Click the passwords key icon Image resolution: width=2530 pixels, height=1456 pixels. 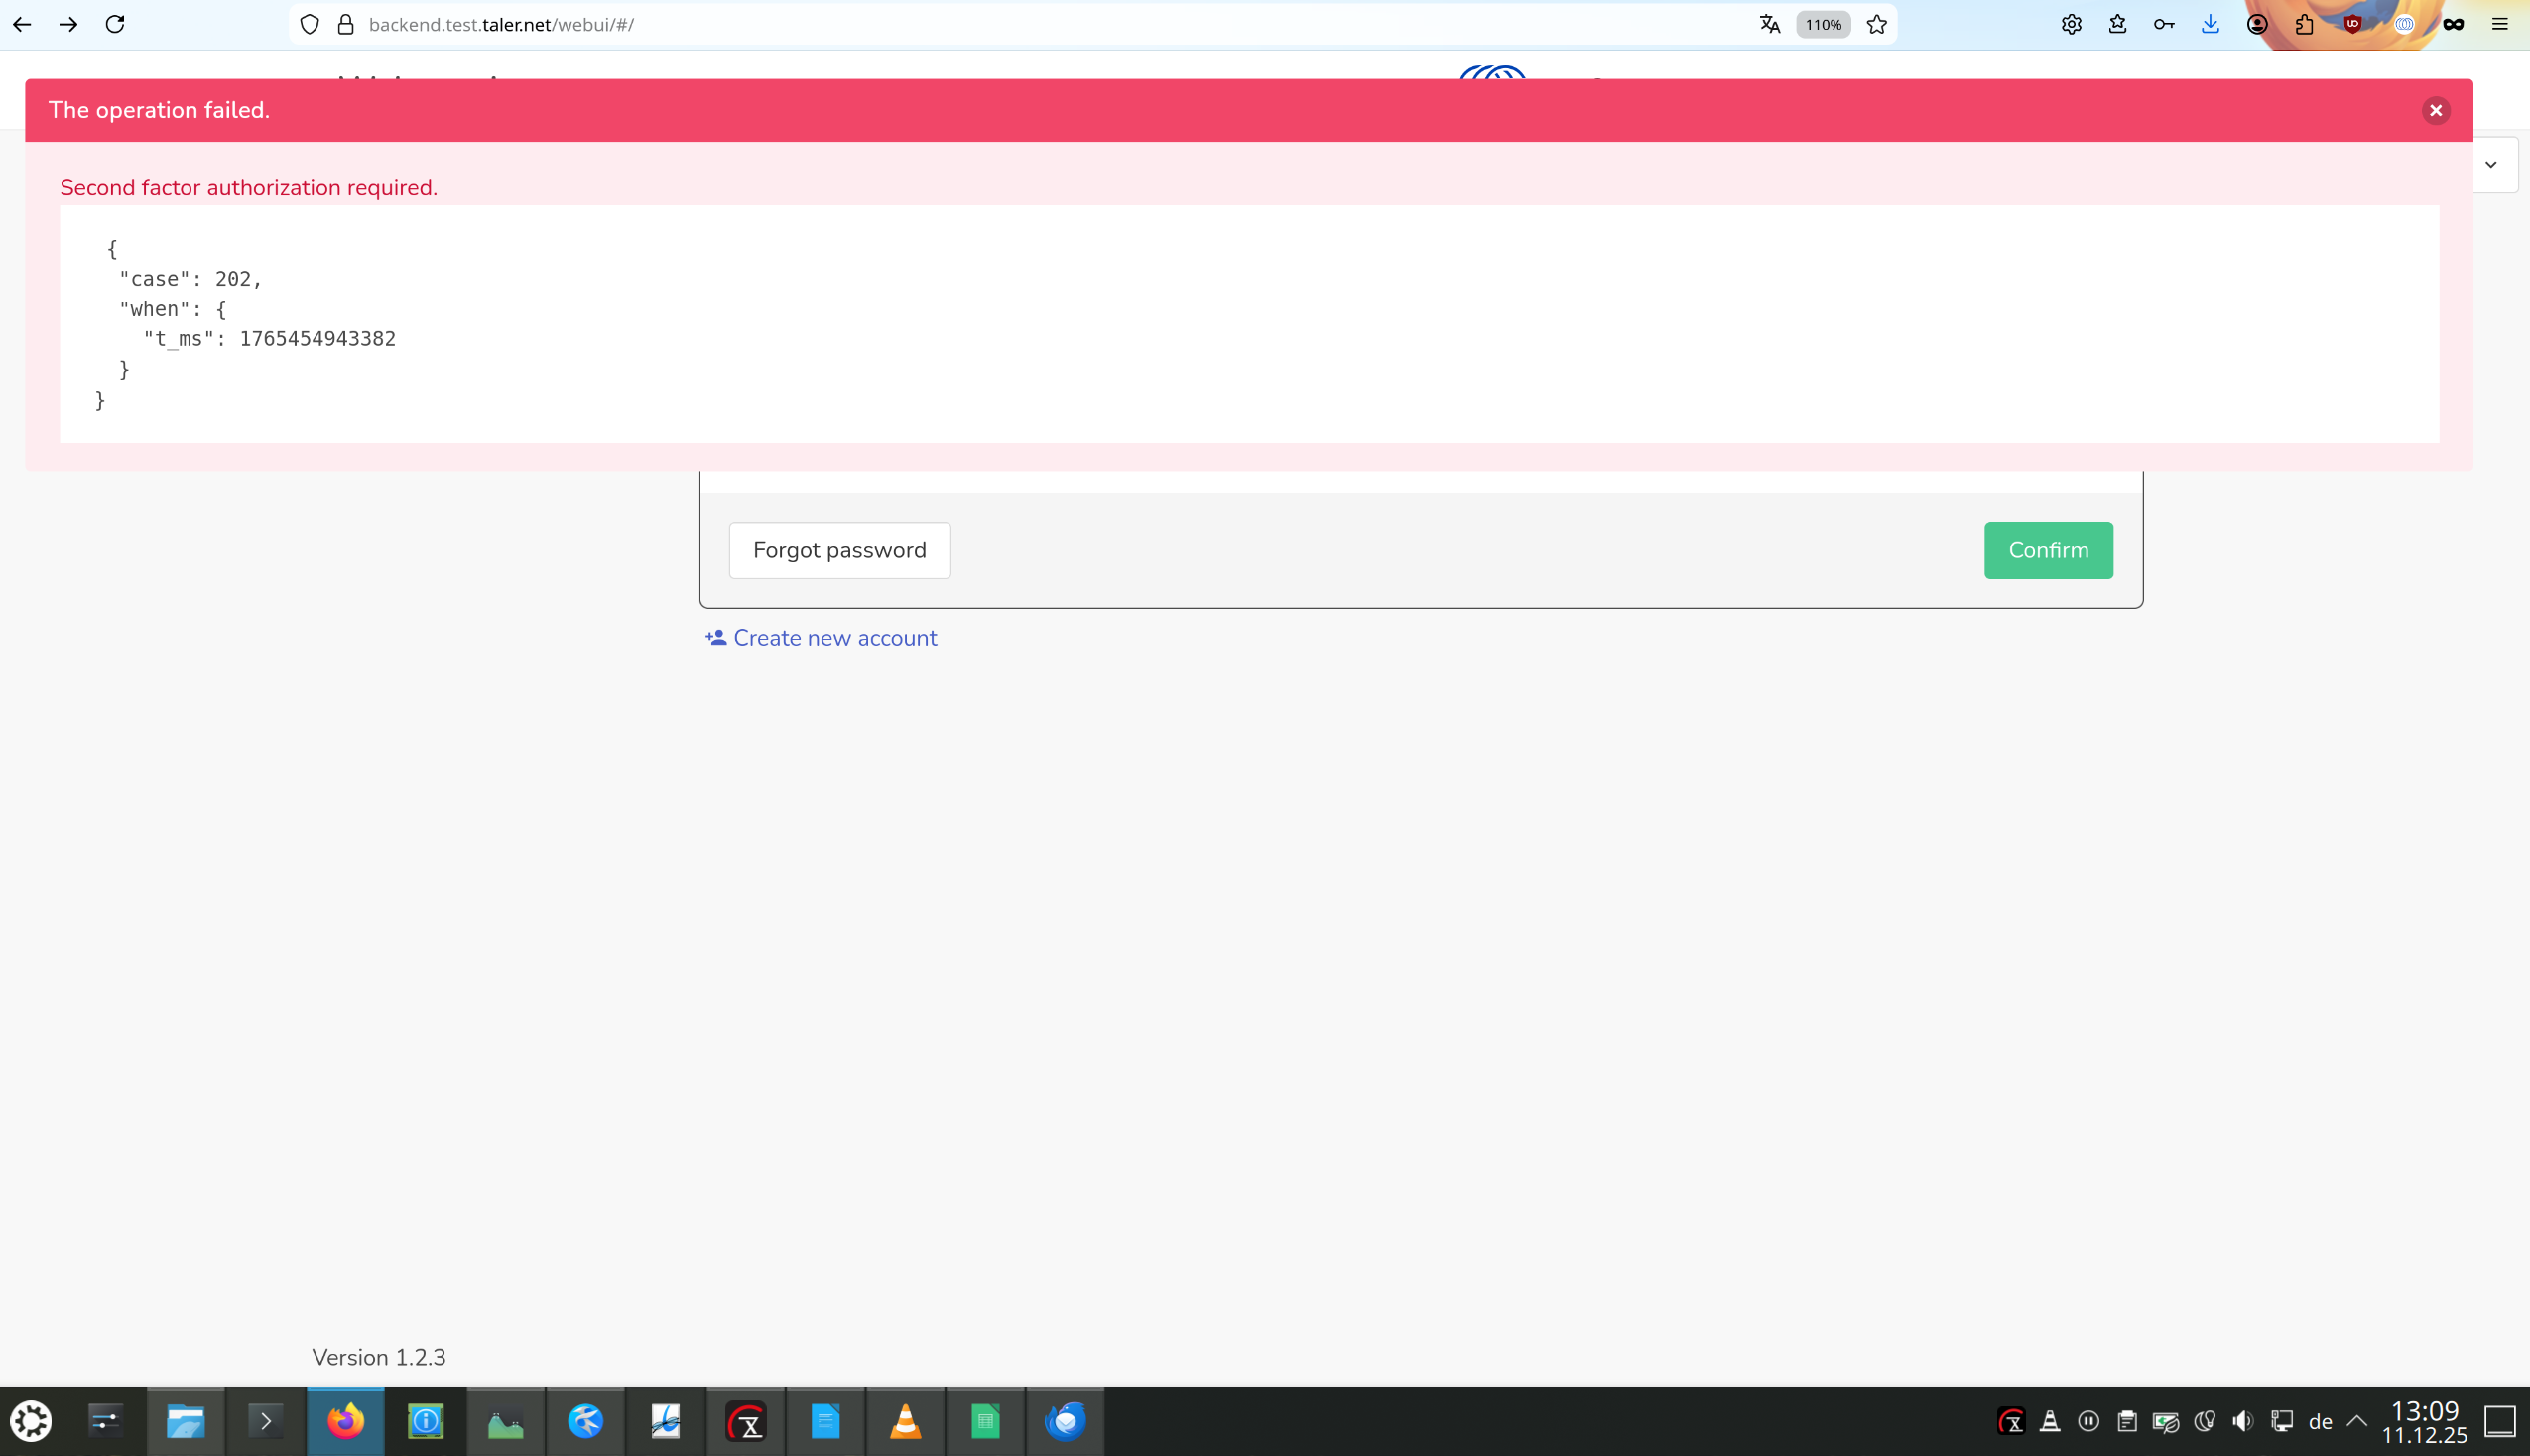[2163, 25]
